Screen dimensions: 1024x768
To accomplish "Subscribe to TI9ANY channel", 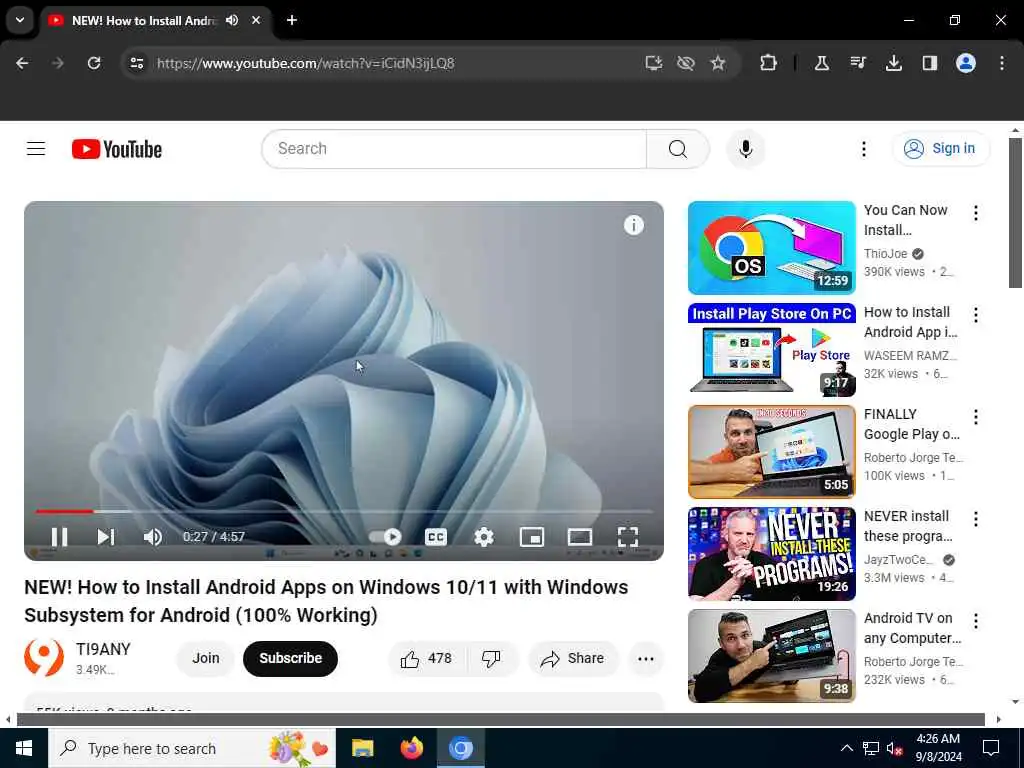I will 291,658.
